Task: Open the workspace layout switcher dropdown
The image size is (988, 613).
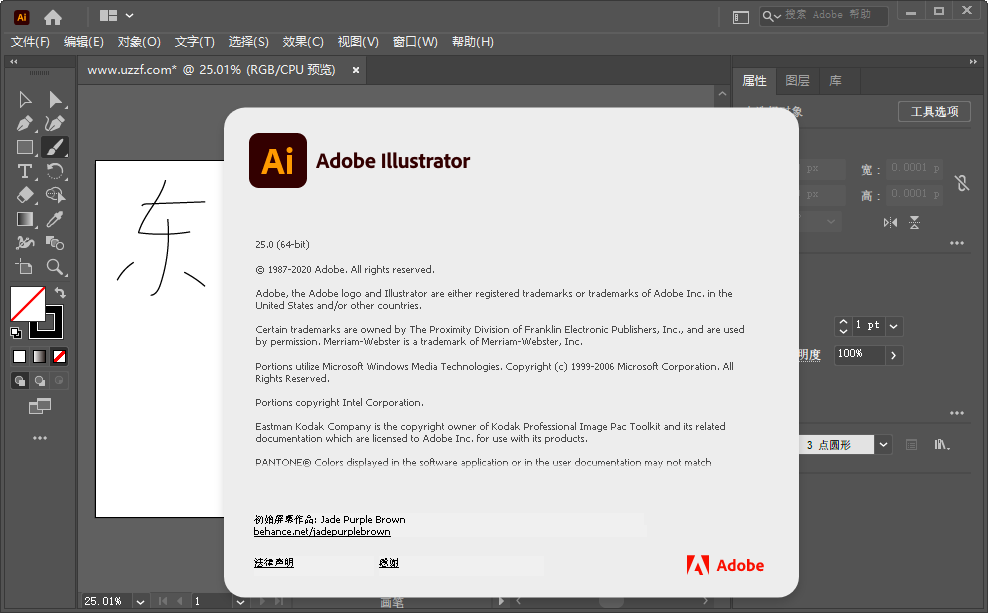Action: (x=117, y=15)
